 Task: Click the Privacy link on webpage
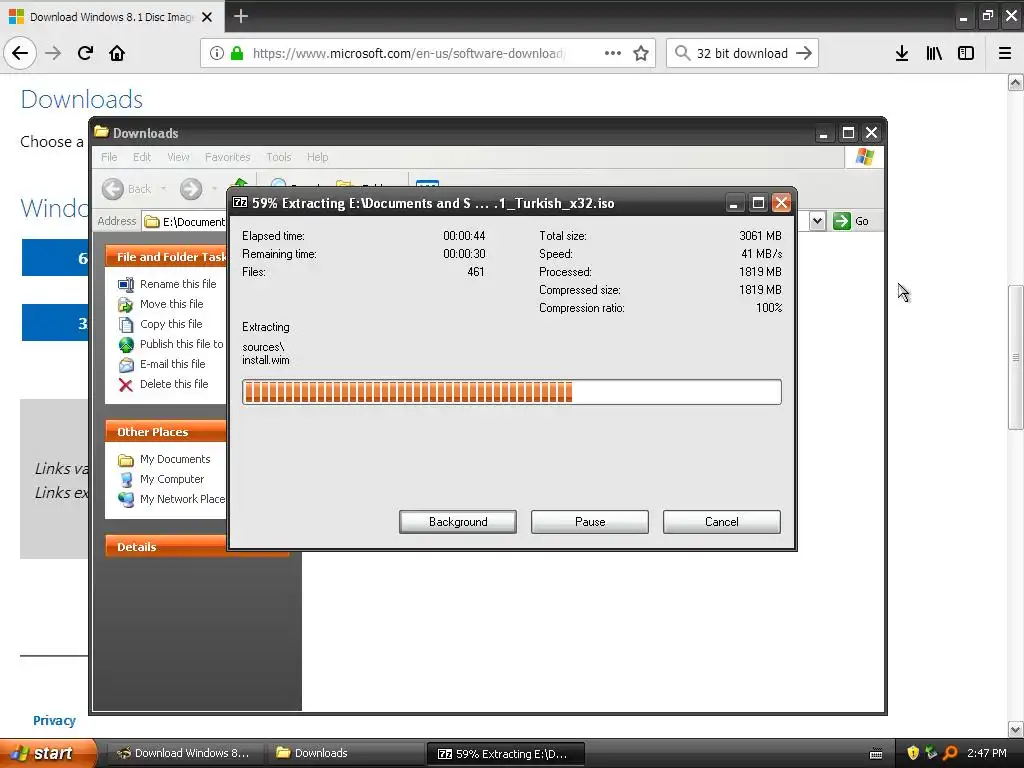point(54,720)
